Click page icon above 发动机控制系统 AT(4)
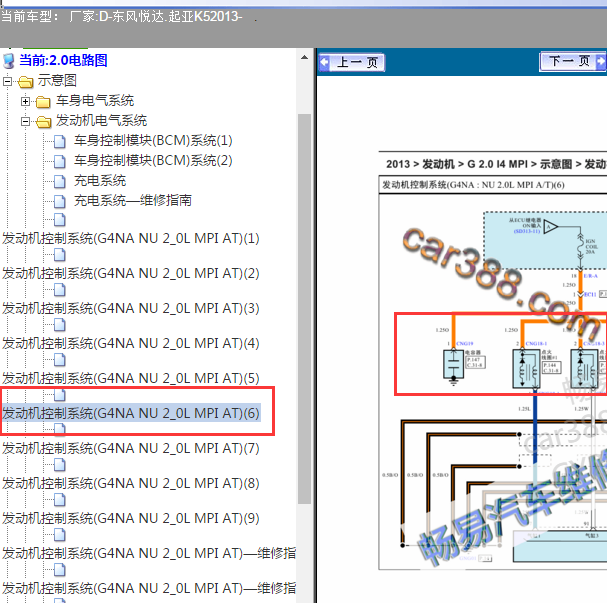 click(x=60, y=325)
